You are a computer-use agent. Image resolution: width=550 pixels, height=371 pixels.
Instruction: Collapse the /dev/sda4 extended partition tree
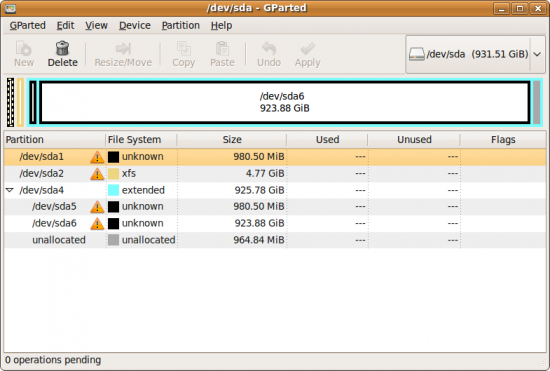tap(10, 190)
